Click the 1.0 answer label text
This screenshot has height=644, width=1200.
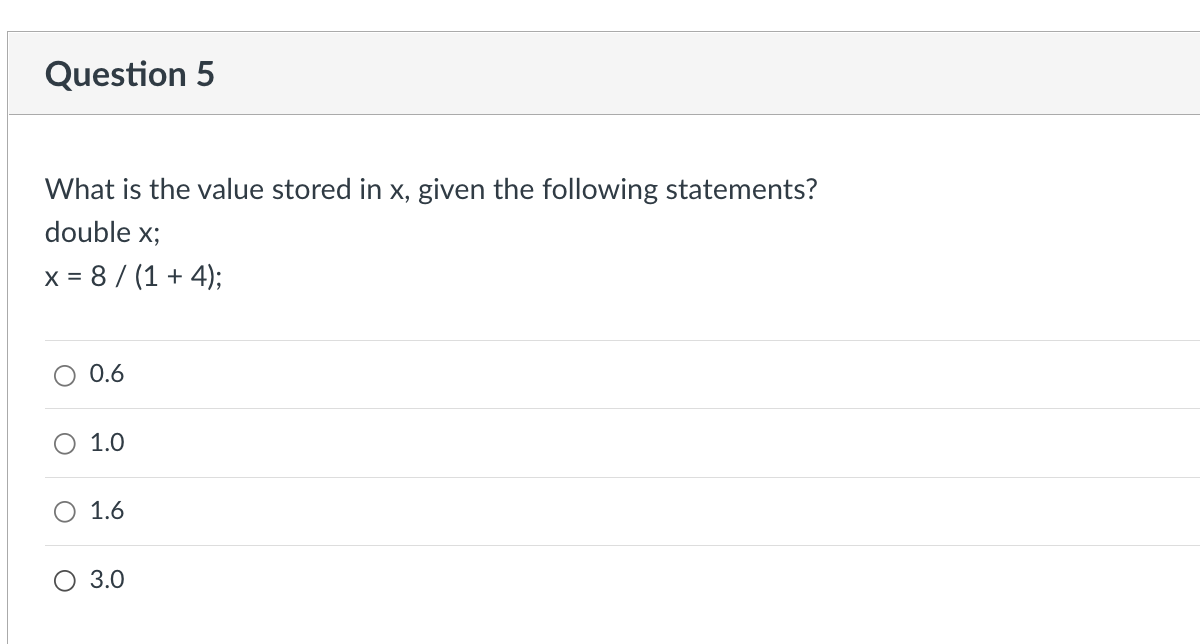[106, 443]
